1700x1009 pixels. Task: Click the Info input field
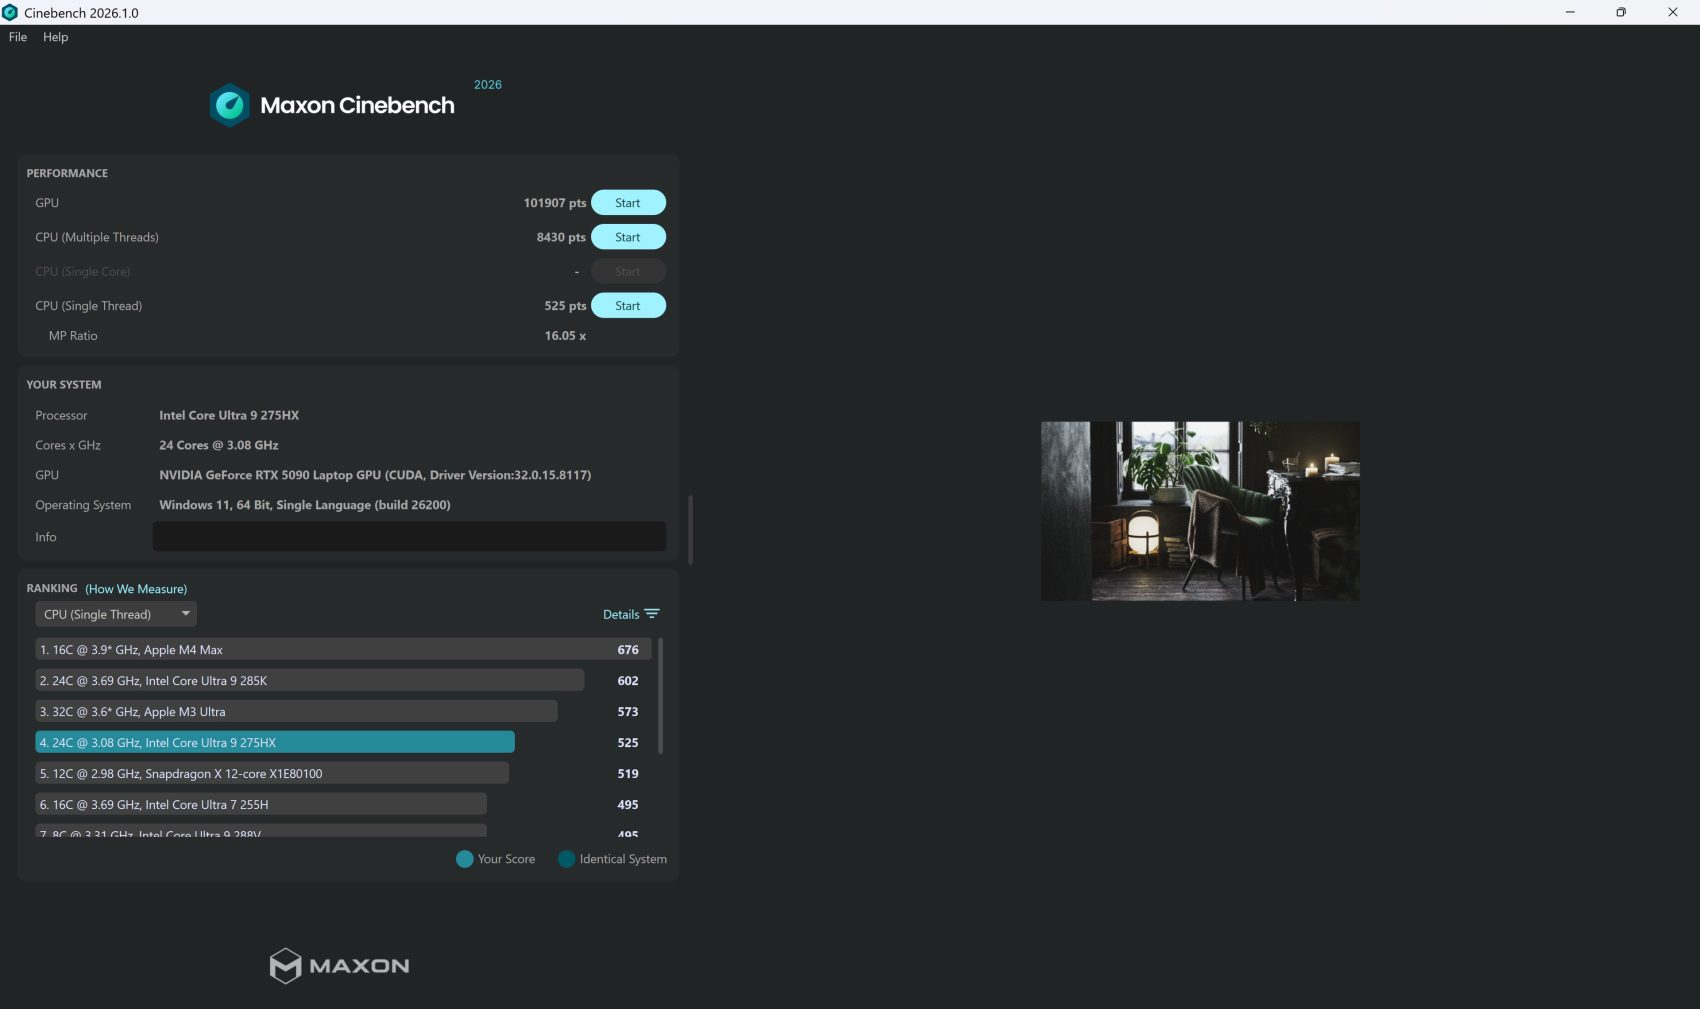(409, 536)
